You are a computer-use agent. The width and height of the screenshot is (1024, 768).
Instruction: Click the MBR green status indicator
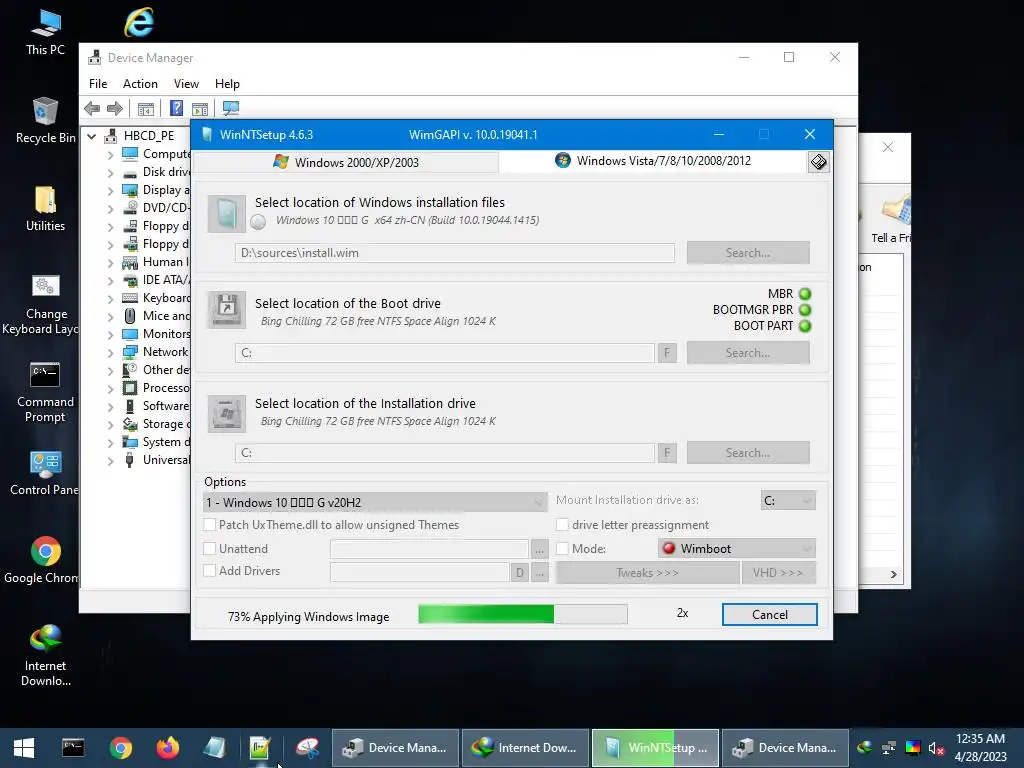[x=805, y=294]
